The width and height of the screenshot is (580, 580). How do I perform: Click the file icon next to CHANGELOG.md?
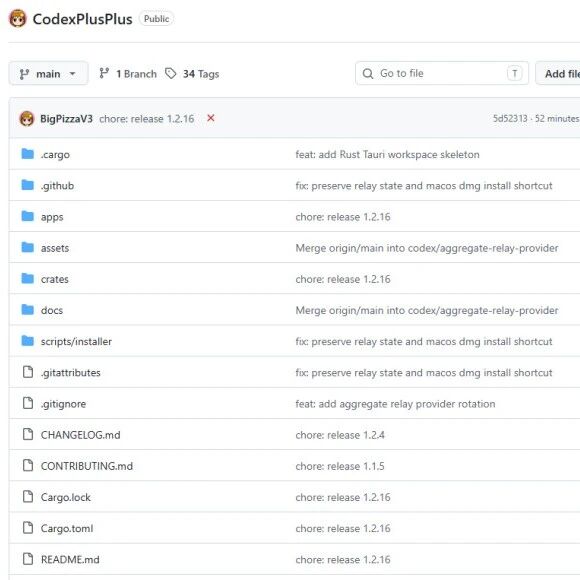point(28,434)
